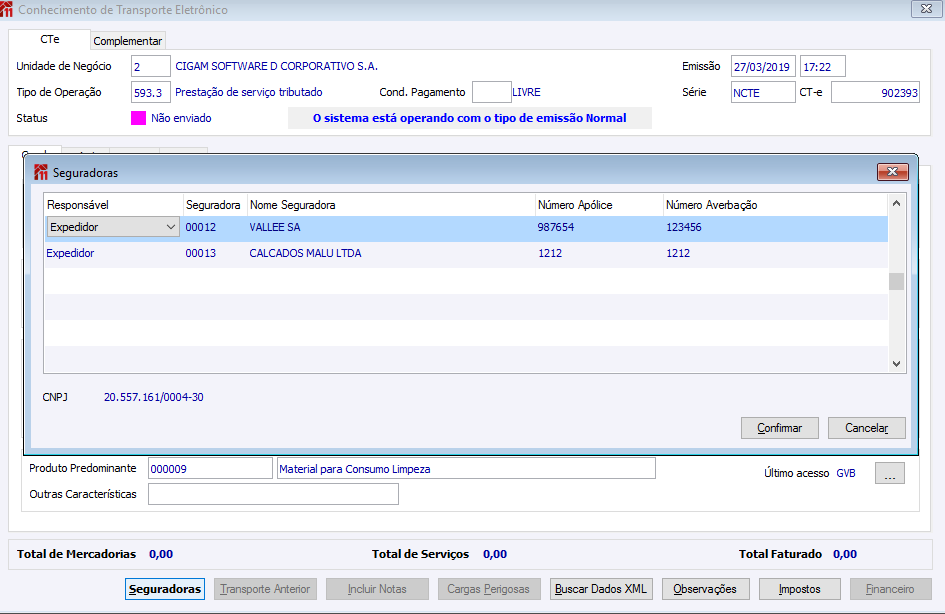Confirm the Seguradoras dialog
Screen dimensions: 945x614
[779, 428]
